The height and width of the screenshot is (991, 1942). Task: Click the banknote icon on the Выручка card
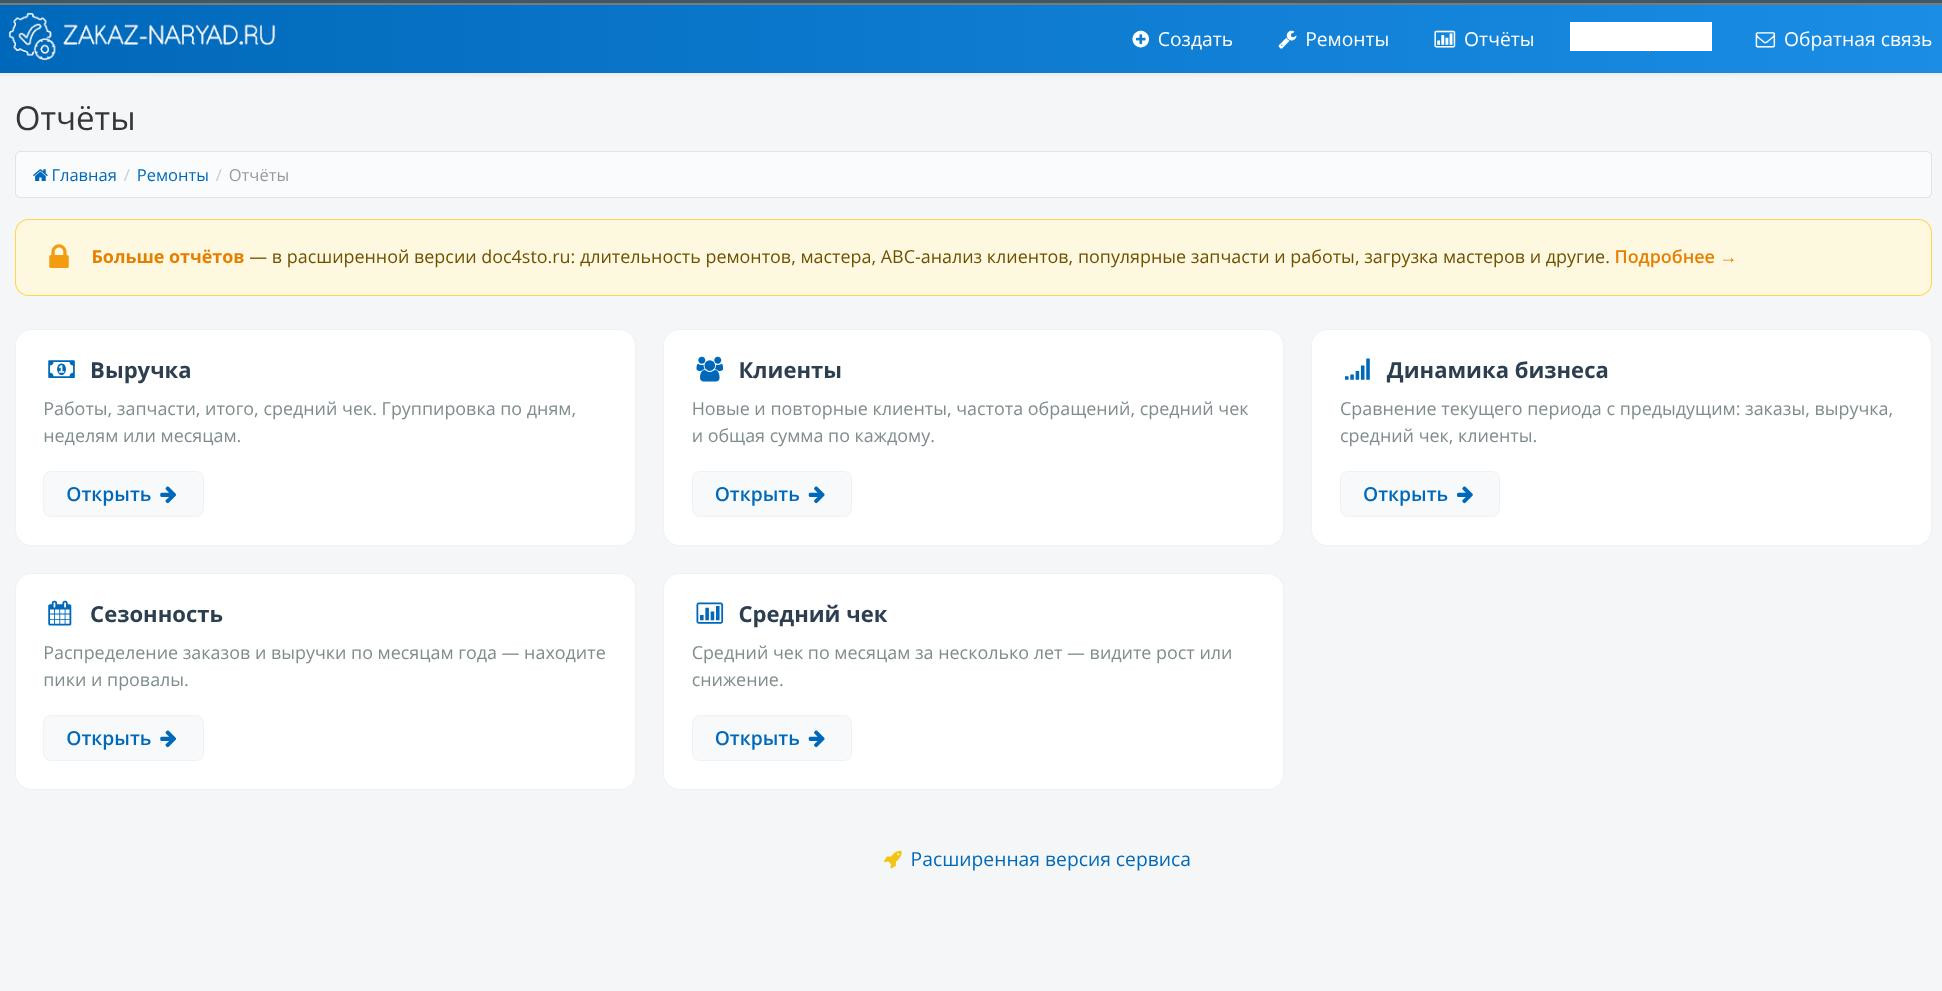click(x=61, y=368)
